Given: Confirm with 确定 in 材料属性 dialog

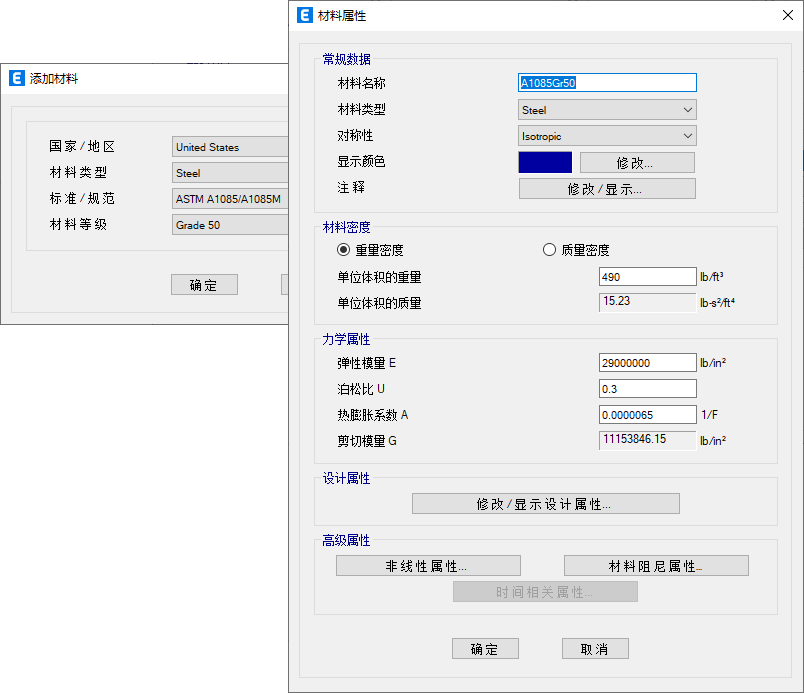Looking at the screenshot, I should [485, 649].
